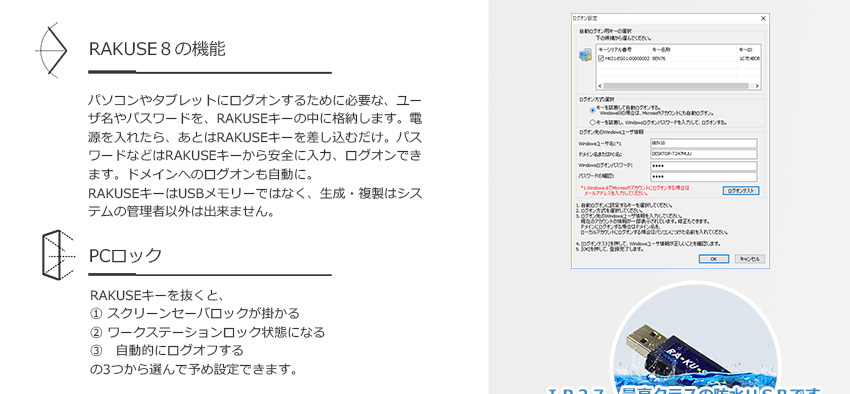Click the パスワードの確認 field
850x394 pixels.
[704, 177]
